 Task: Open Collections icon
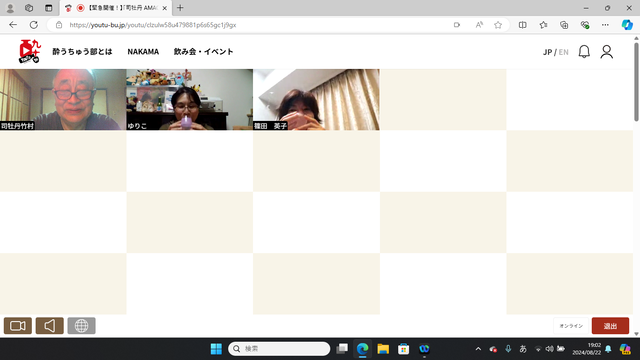564,25
